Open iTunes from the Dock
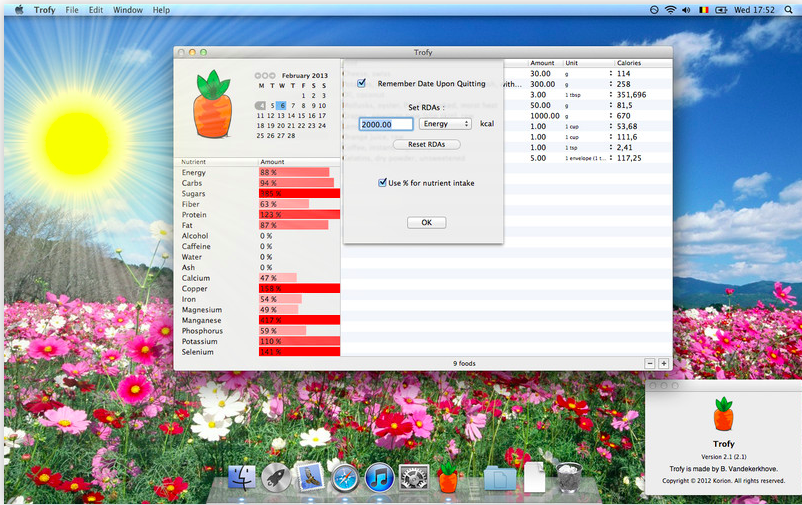The image size is (802, 505). pyautogui.click(x=379, y=478)
